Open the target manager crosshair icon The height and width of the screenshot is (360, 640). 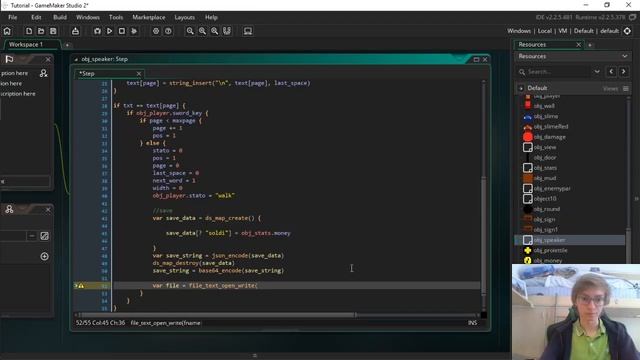627,31
